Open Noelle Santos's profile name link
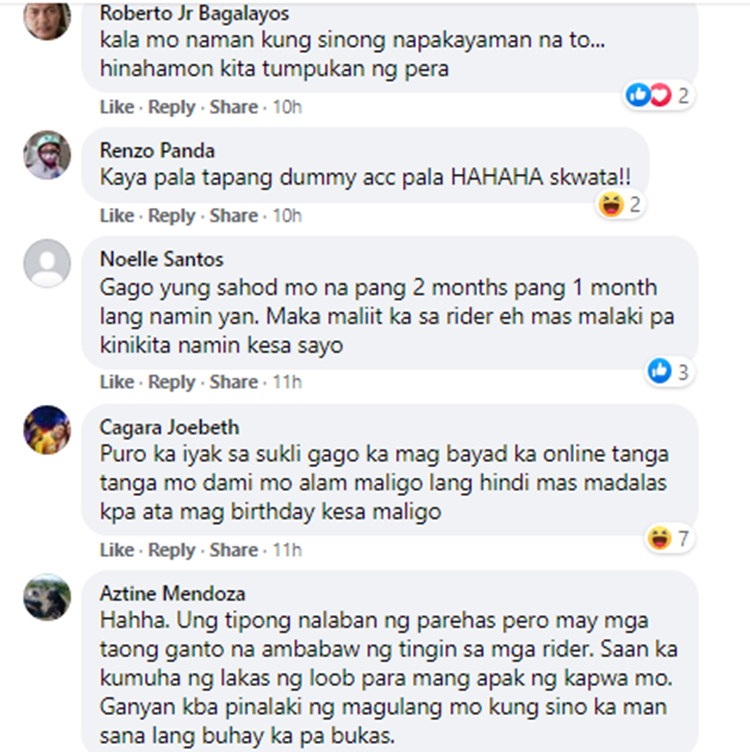Screen dimensions: 750x752 coord(162,259)
